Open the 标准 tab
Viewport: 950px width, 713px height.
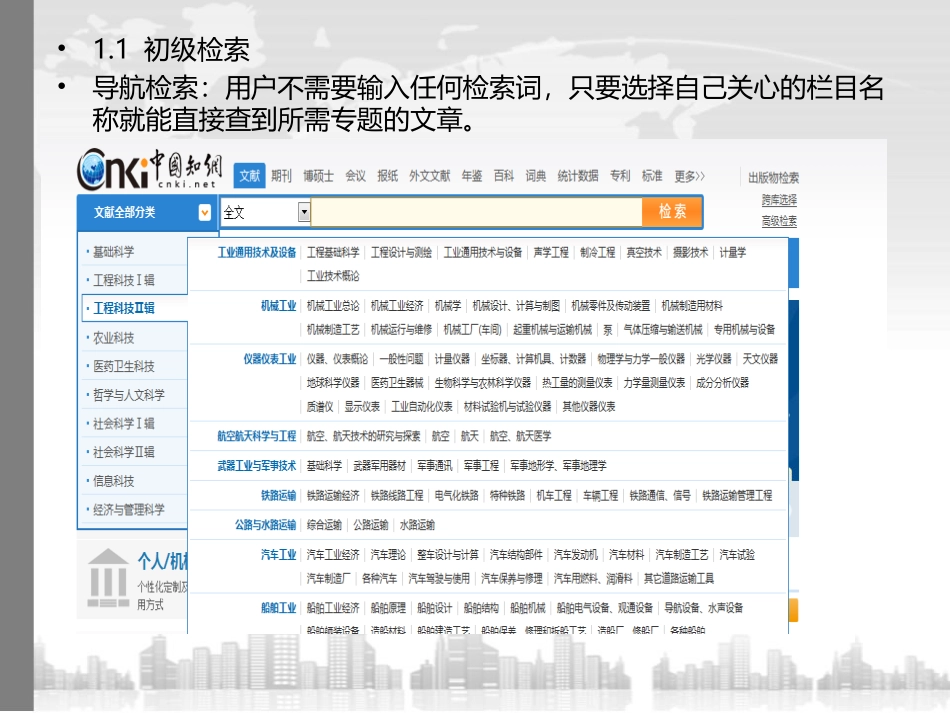[652, 176]
